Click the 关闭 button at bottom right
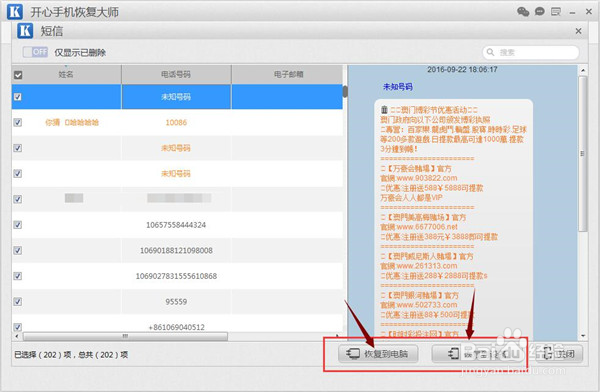 [x=560, y=354]
